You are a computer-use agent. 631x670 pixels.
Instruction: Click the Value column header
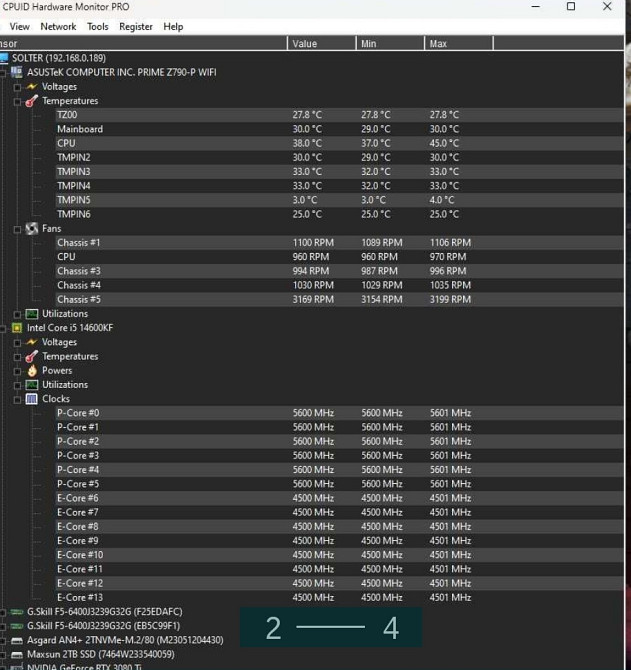(305, 44)
